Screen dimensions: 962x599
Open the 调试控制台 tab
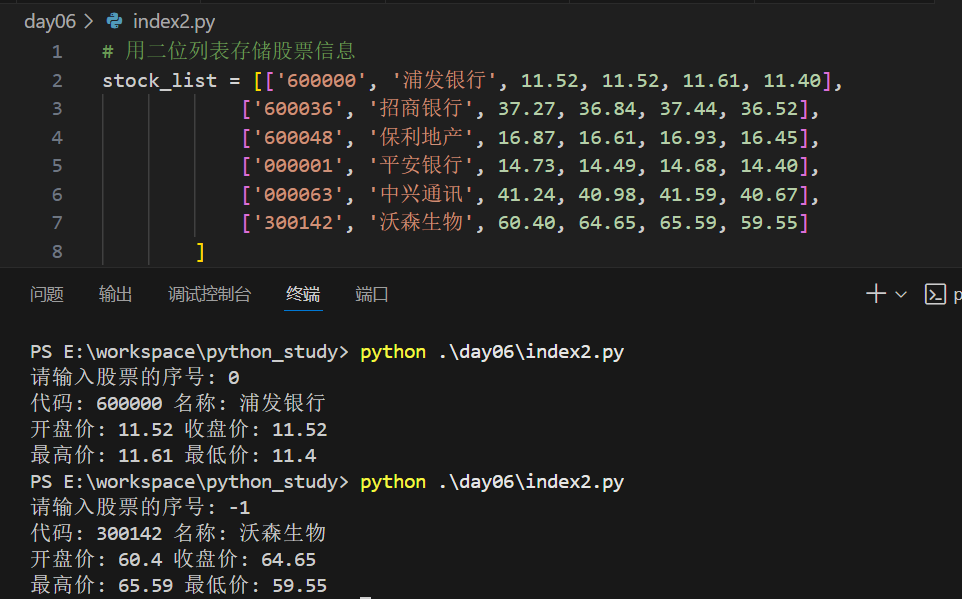(x=209, y=295)
